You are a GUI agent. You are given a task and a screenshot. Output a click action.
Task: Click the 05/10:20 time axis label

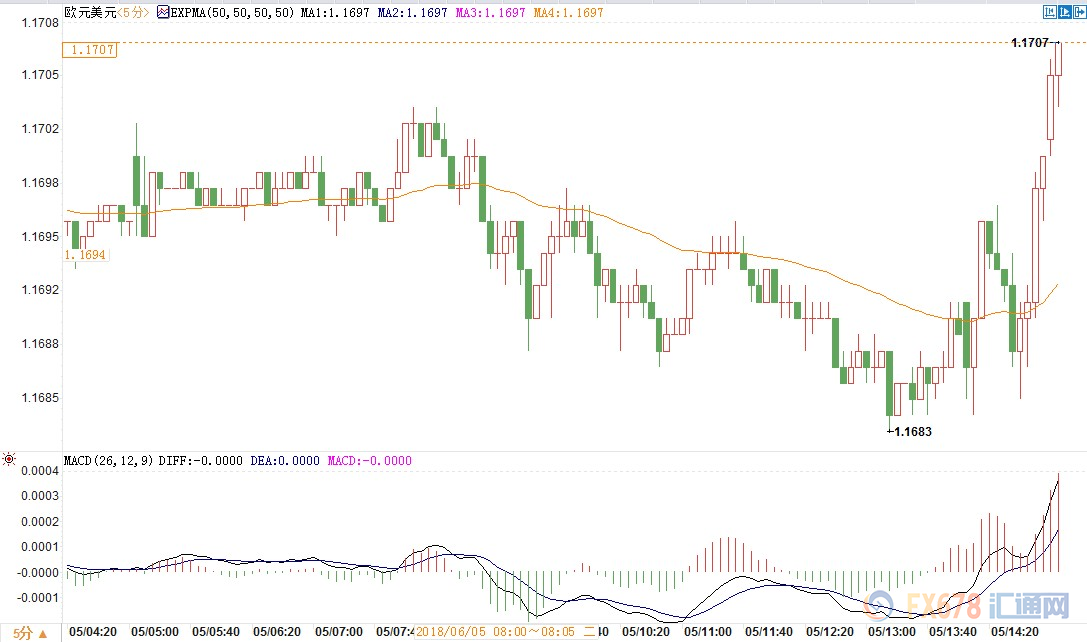646,632
